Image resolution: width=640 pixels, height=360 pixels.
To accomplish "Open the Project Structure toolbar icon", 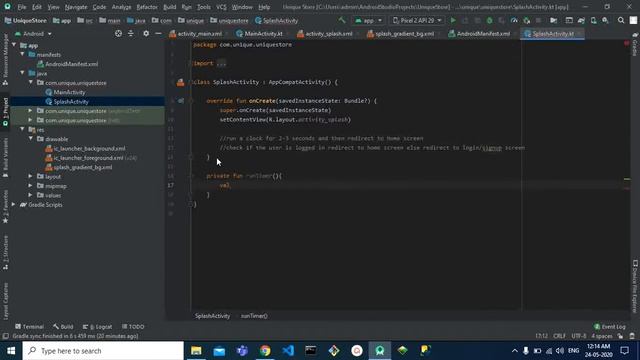I will [x=553, y=20].
